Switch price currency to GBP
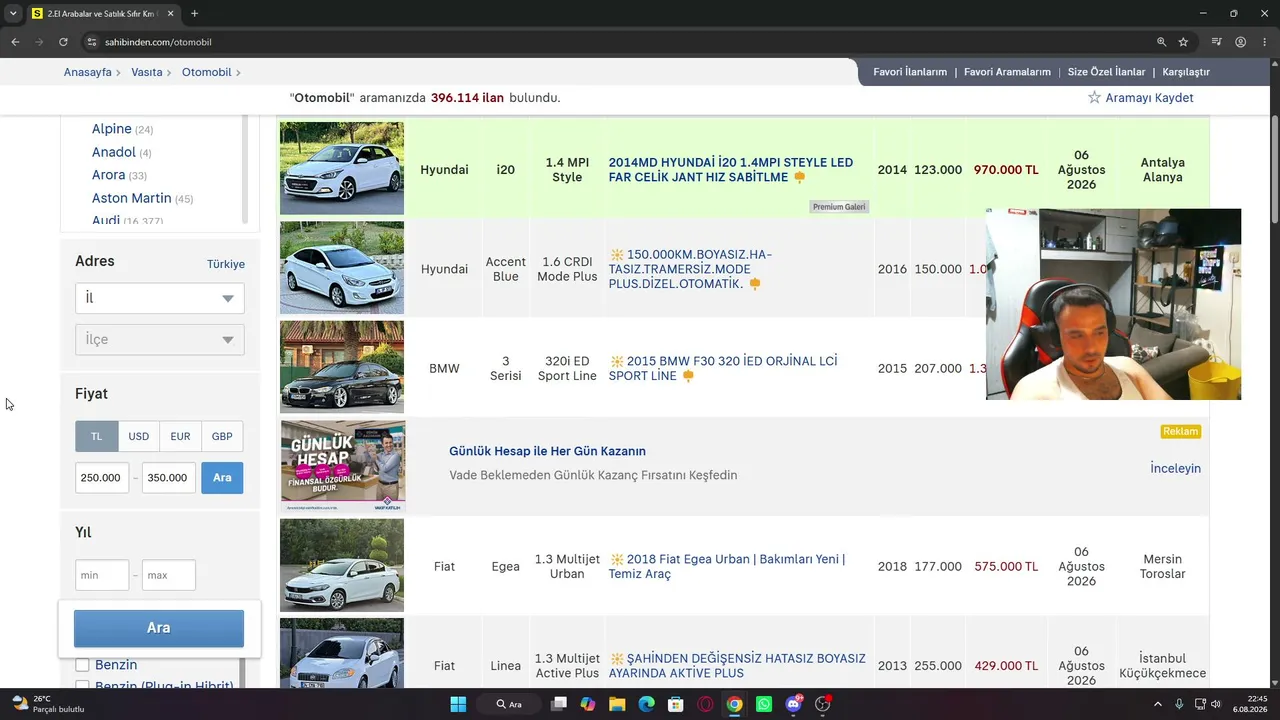Screen dimensions: 1280x720 pos(222,436)
